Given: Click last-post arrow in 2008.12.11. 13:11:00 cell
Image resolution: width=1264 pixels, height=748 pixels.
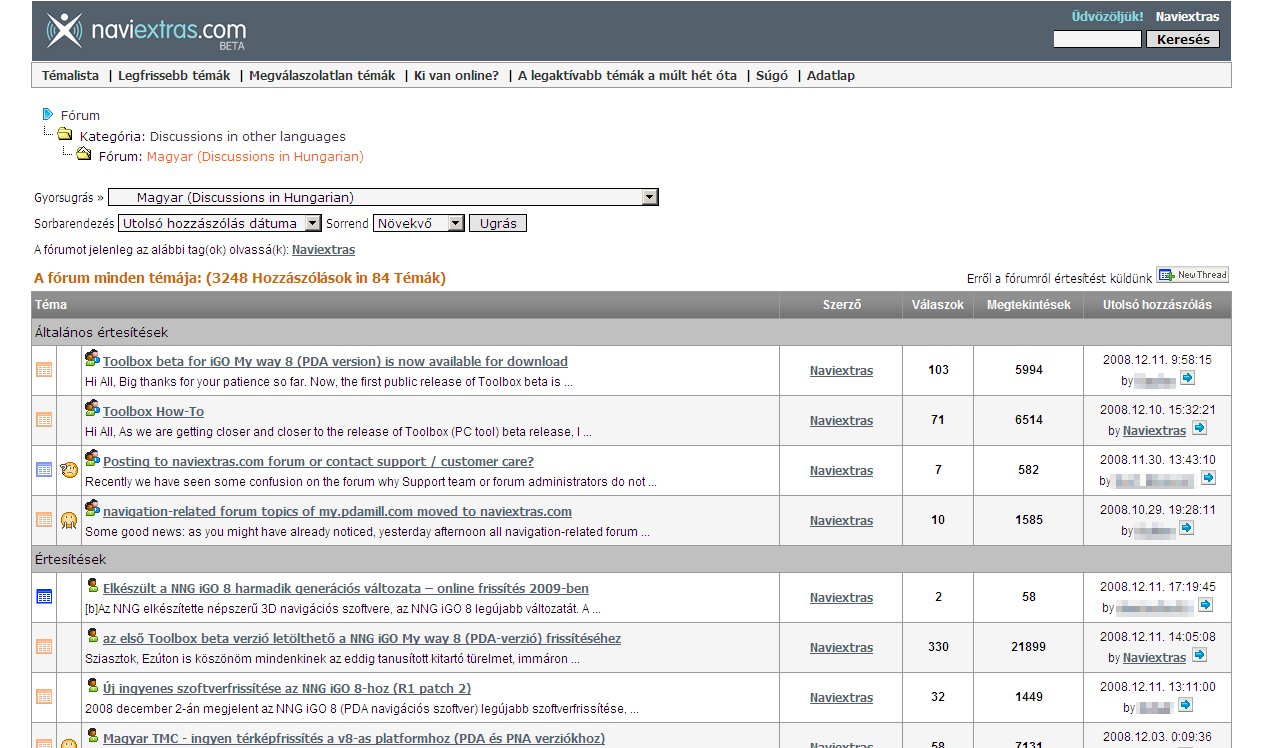Looking at the screenshot, I should (x=1185, y=705).
